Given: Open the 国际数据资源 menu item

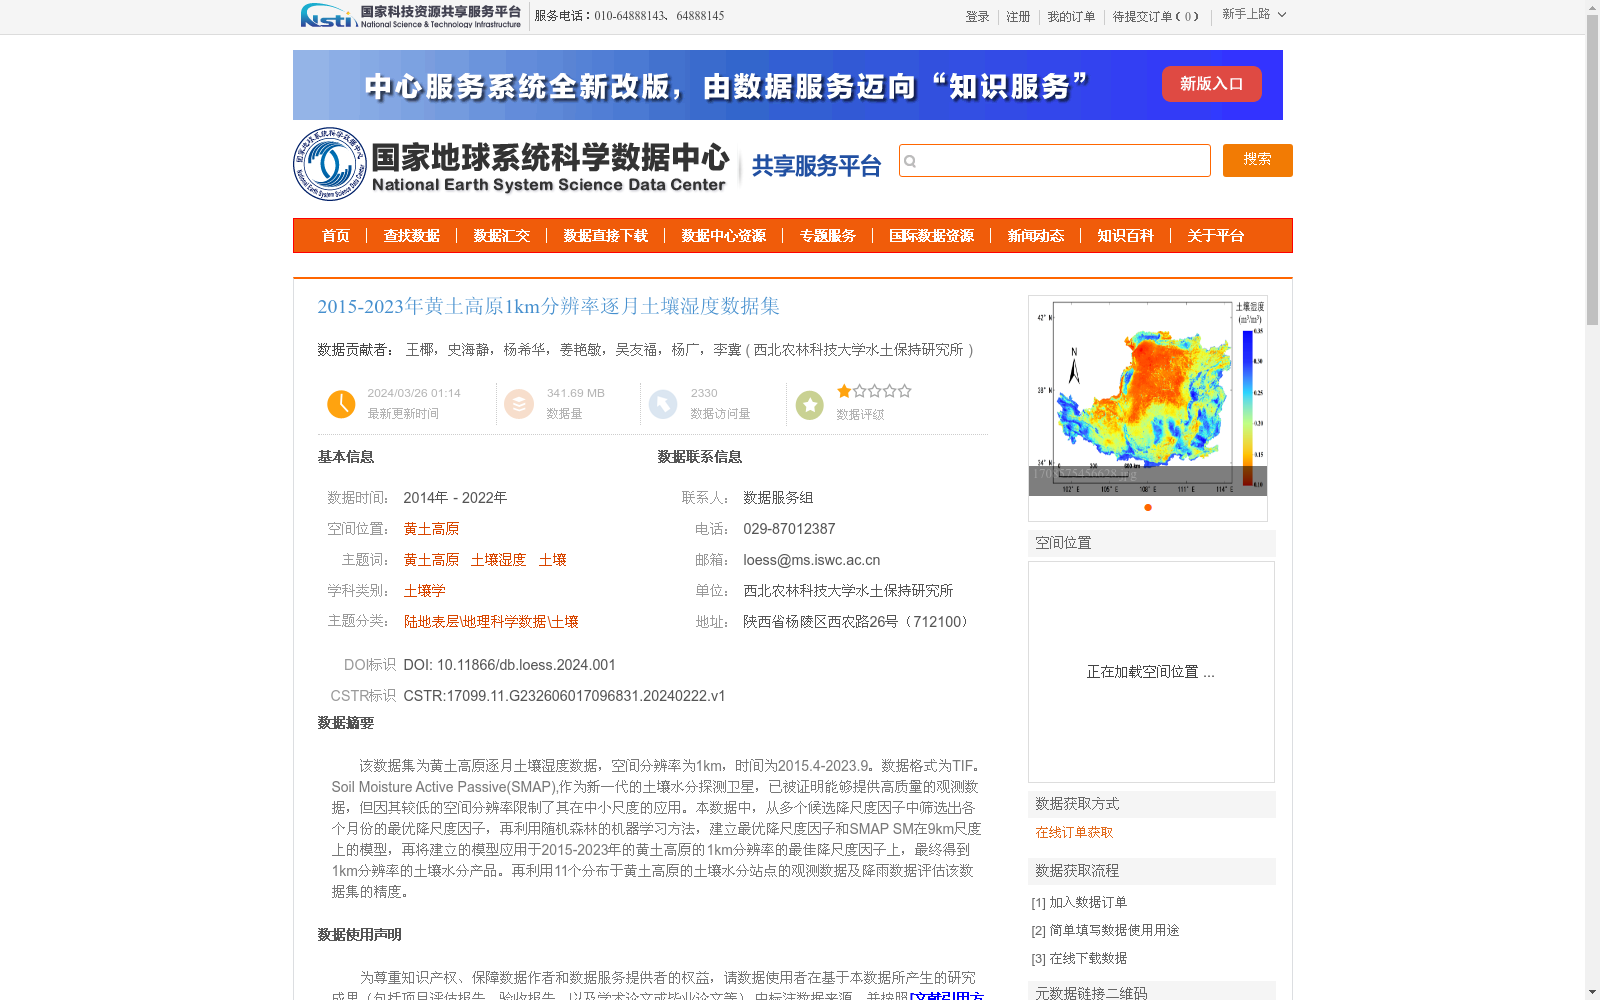Looking at the screenshot, I should pyautogui.click(x=932, y=236).
